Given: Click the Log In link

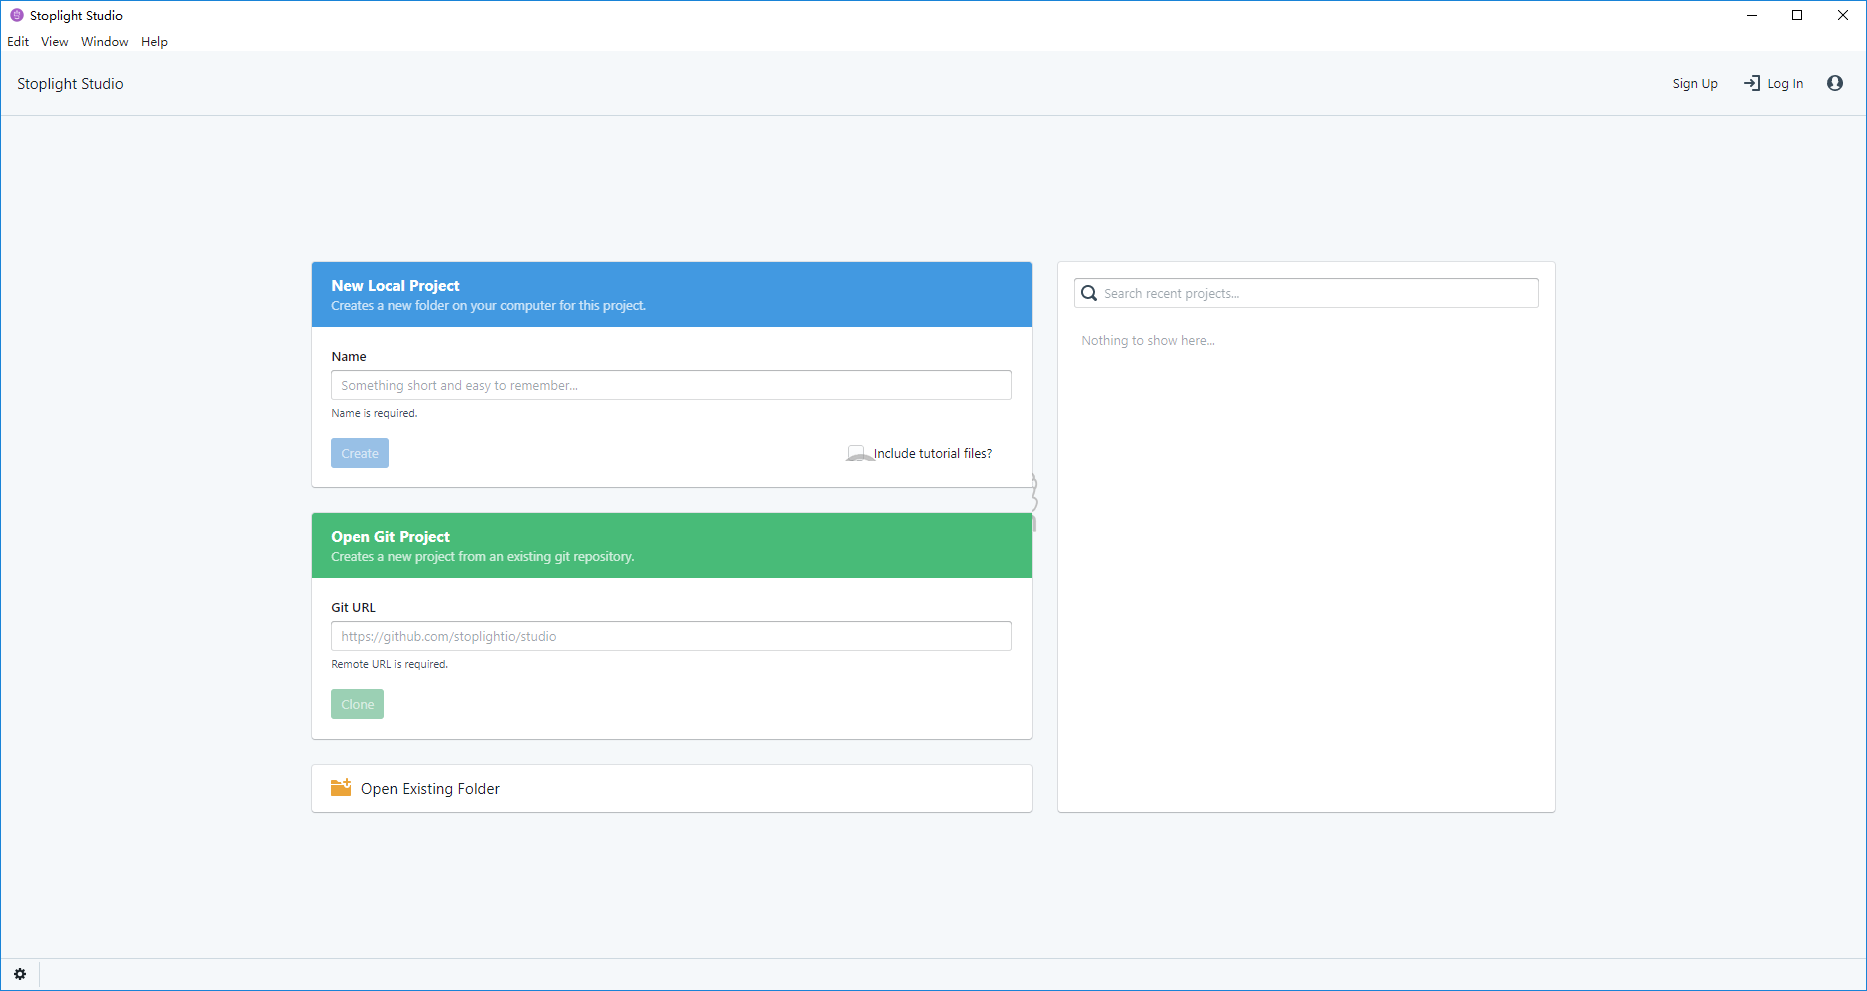Looking at the screenshot, I should pos(1785,84).
